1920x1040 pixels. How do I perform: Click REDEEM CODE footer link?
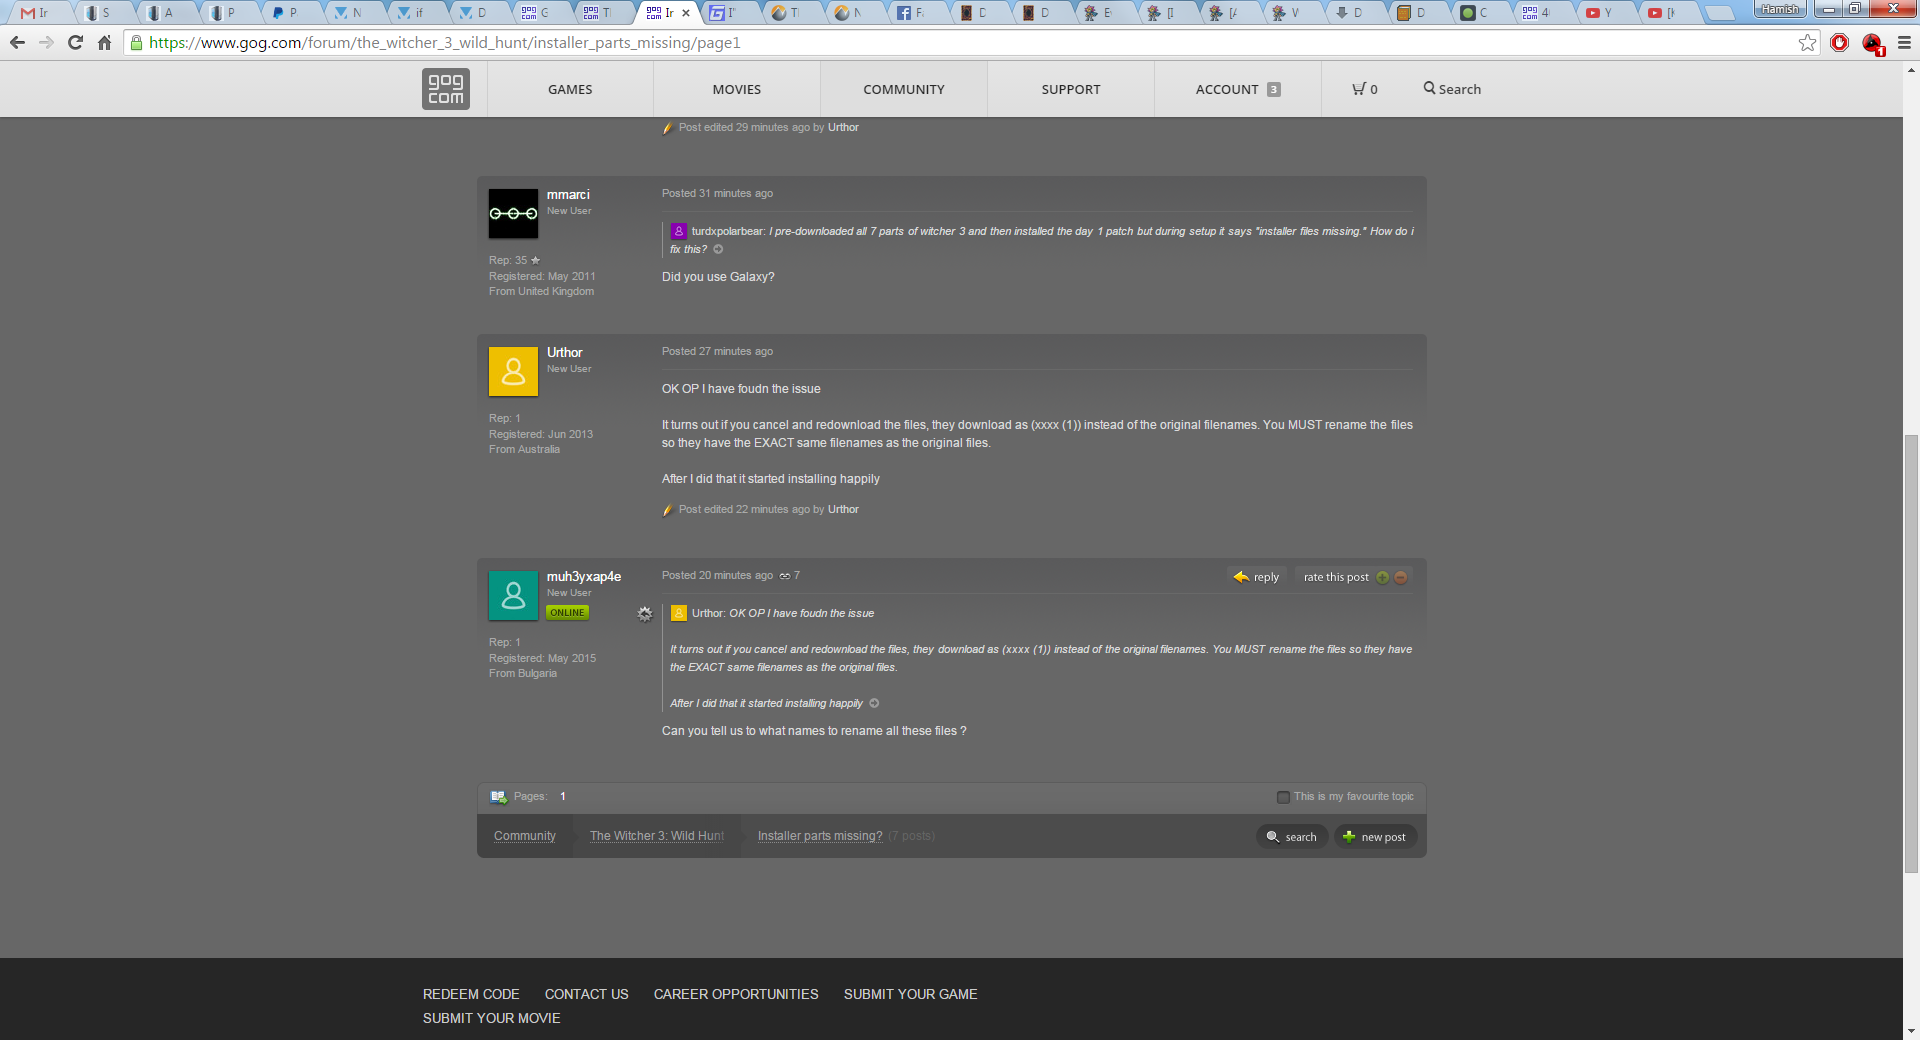point(471,994)
